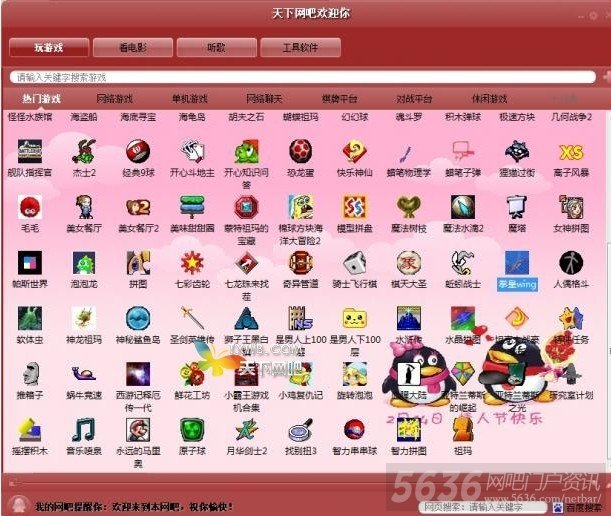Open the 网络聊天 category
Viewport: 611px width, 516px height.
[x=265, y=99]
